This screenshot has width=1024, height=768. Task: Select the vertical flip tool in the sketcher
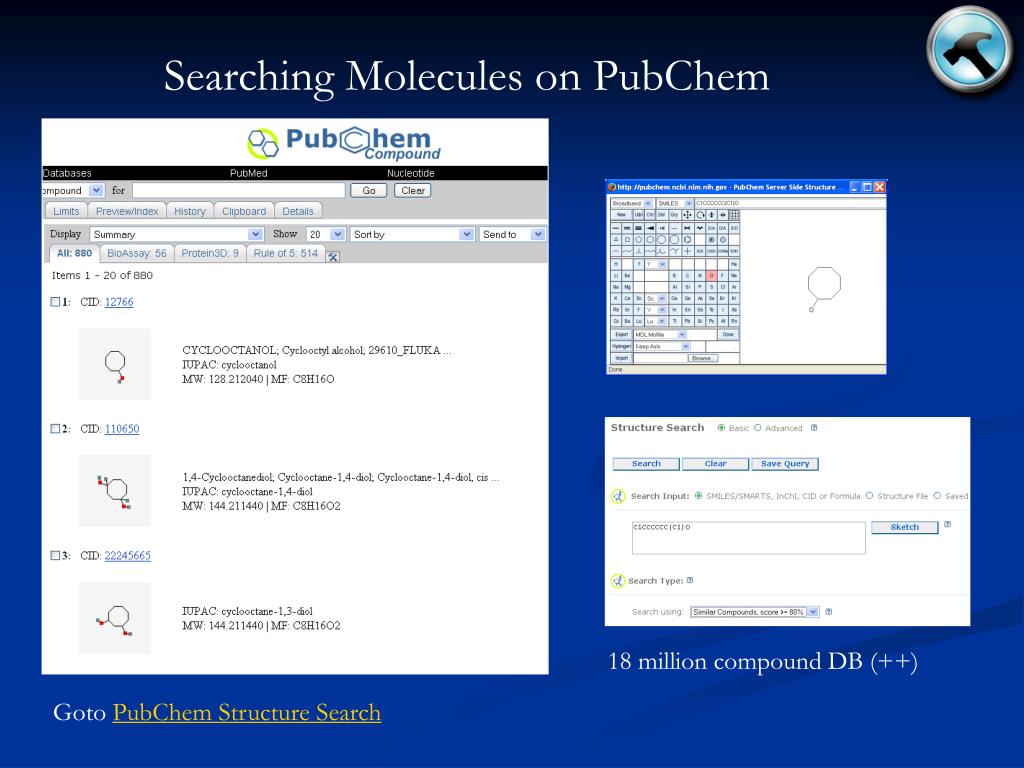[x=711, y=215]
